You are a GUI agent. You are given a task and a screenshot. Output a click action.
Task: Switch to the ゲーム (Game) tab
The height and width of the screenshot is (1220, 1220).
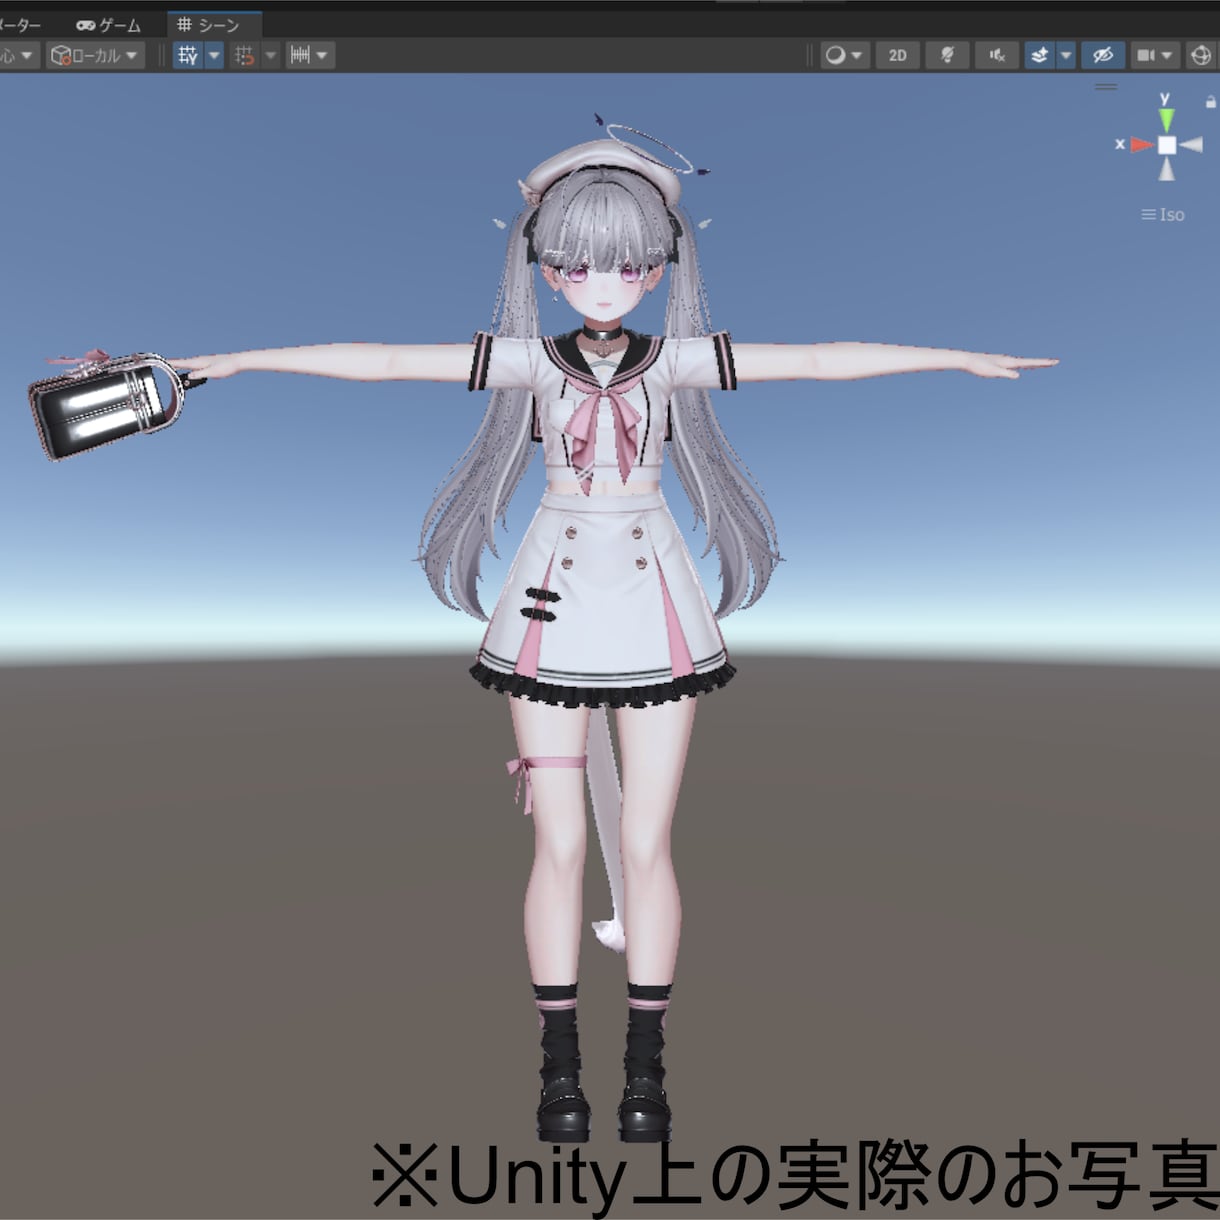109,25
